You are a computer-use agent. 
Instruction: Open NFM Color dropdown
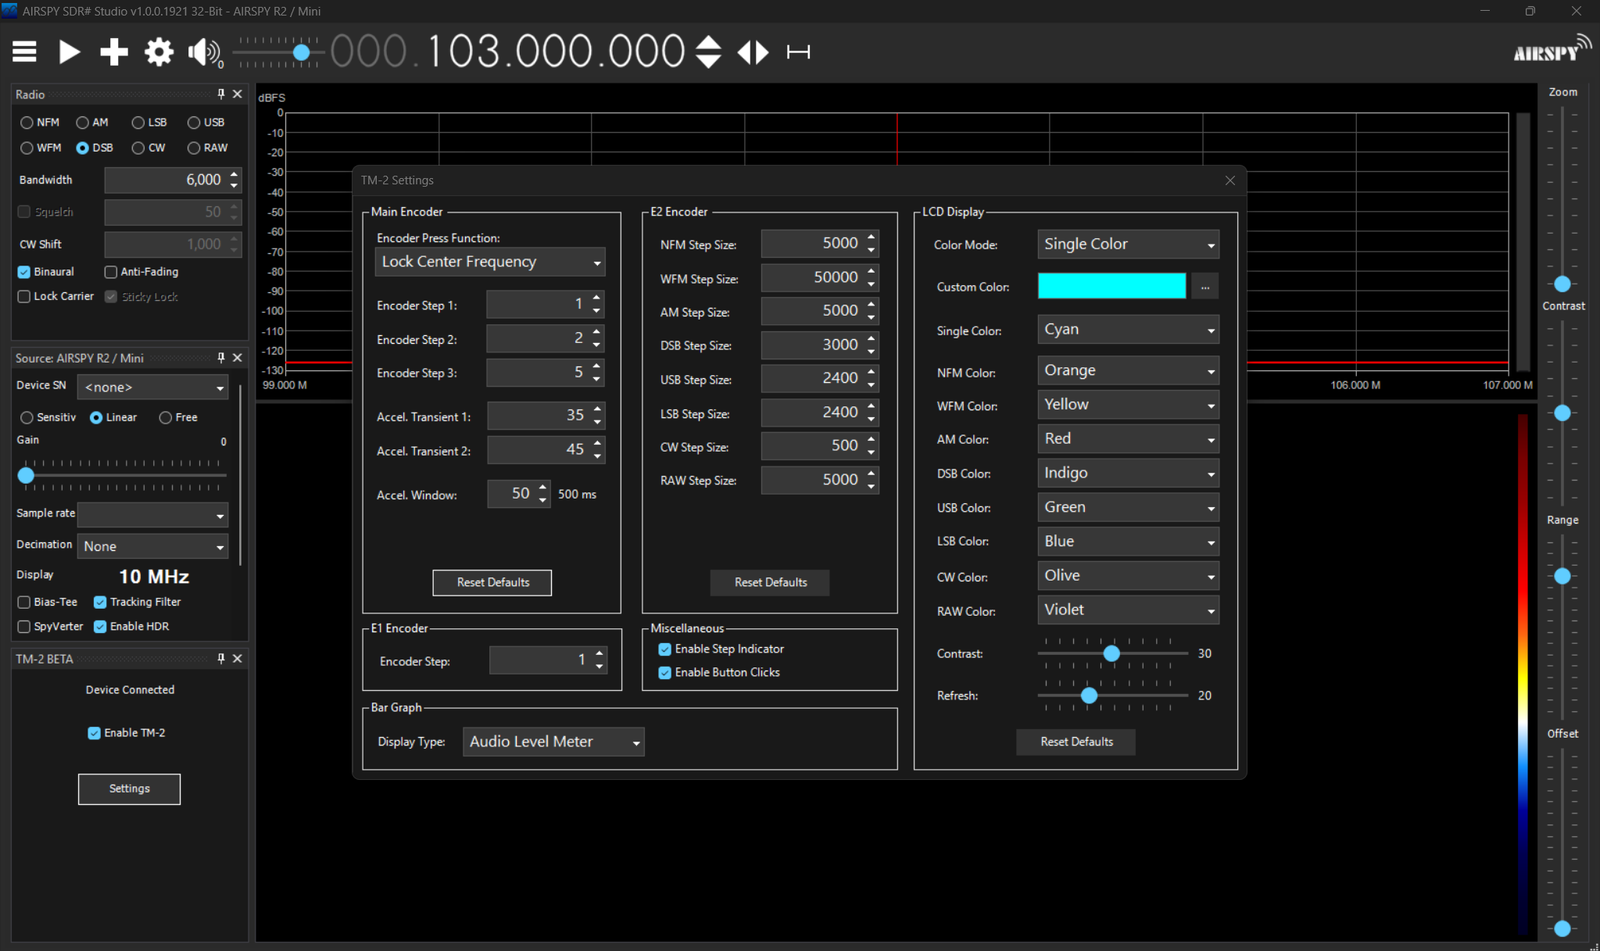[1128, 371]
